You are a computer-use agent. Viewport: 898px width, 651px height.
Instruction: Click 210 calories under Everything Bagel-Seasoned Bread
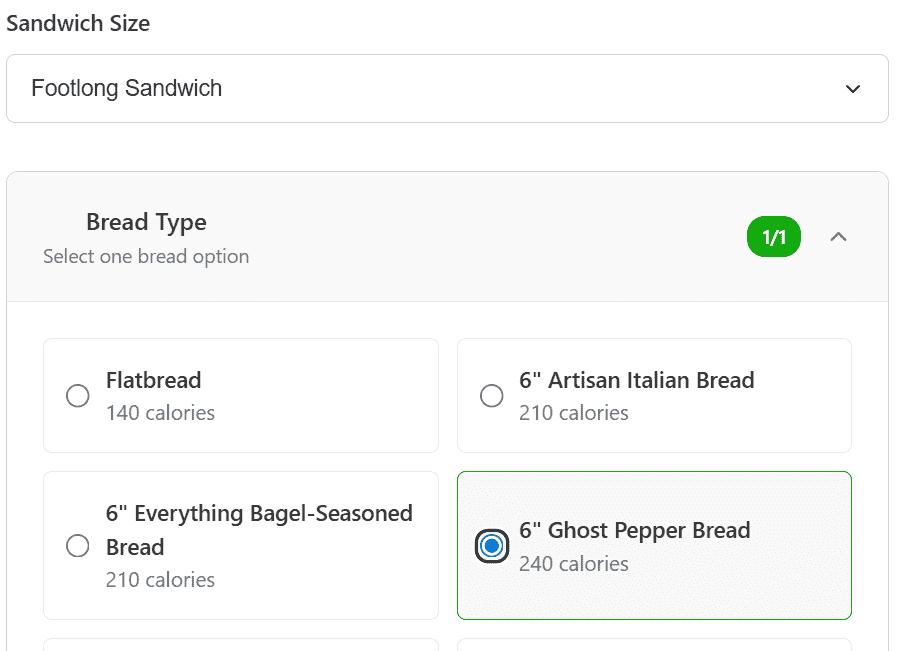coord(160,580)
